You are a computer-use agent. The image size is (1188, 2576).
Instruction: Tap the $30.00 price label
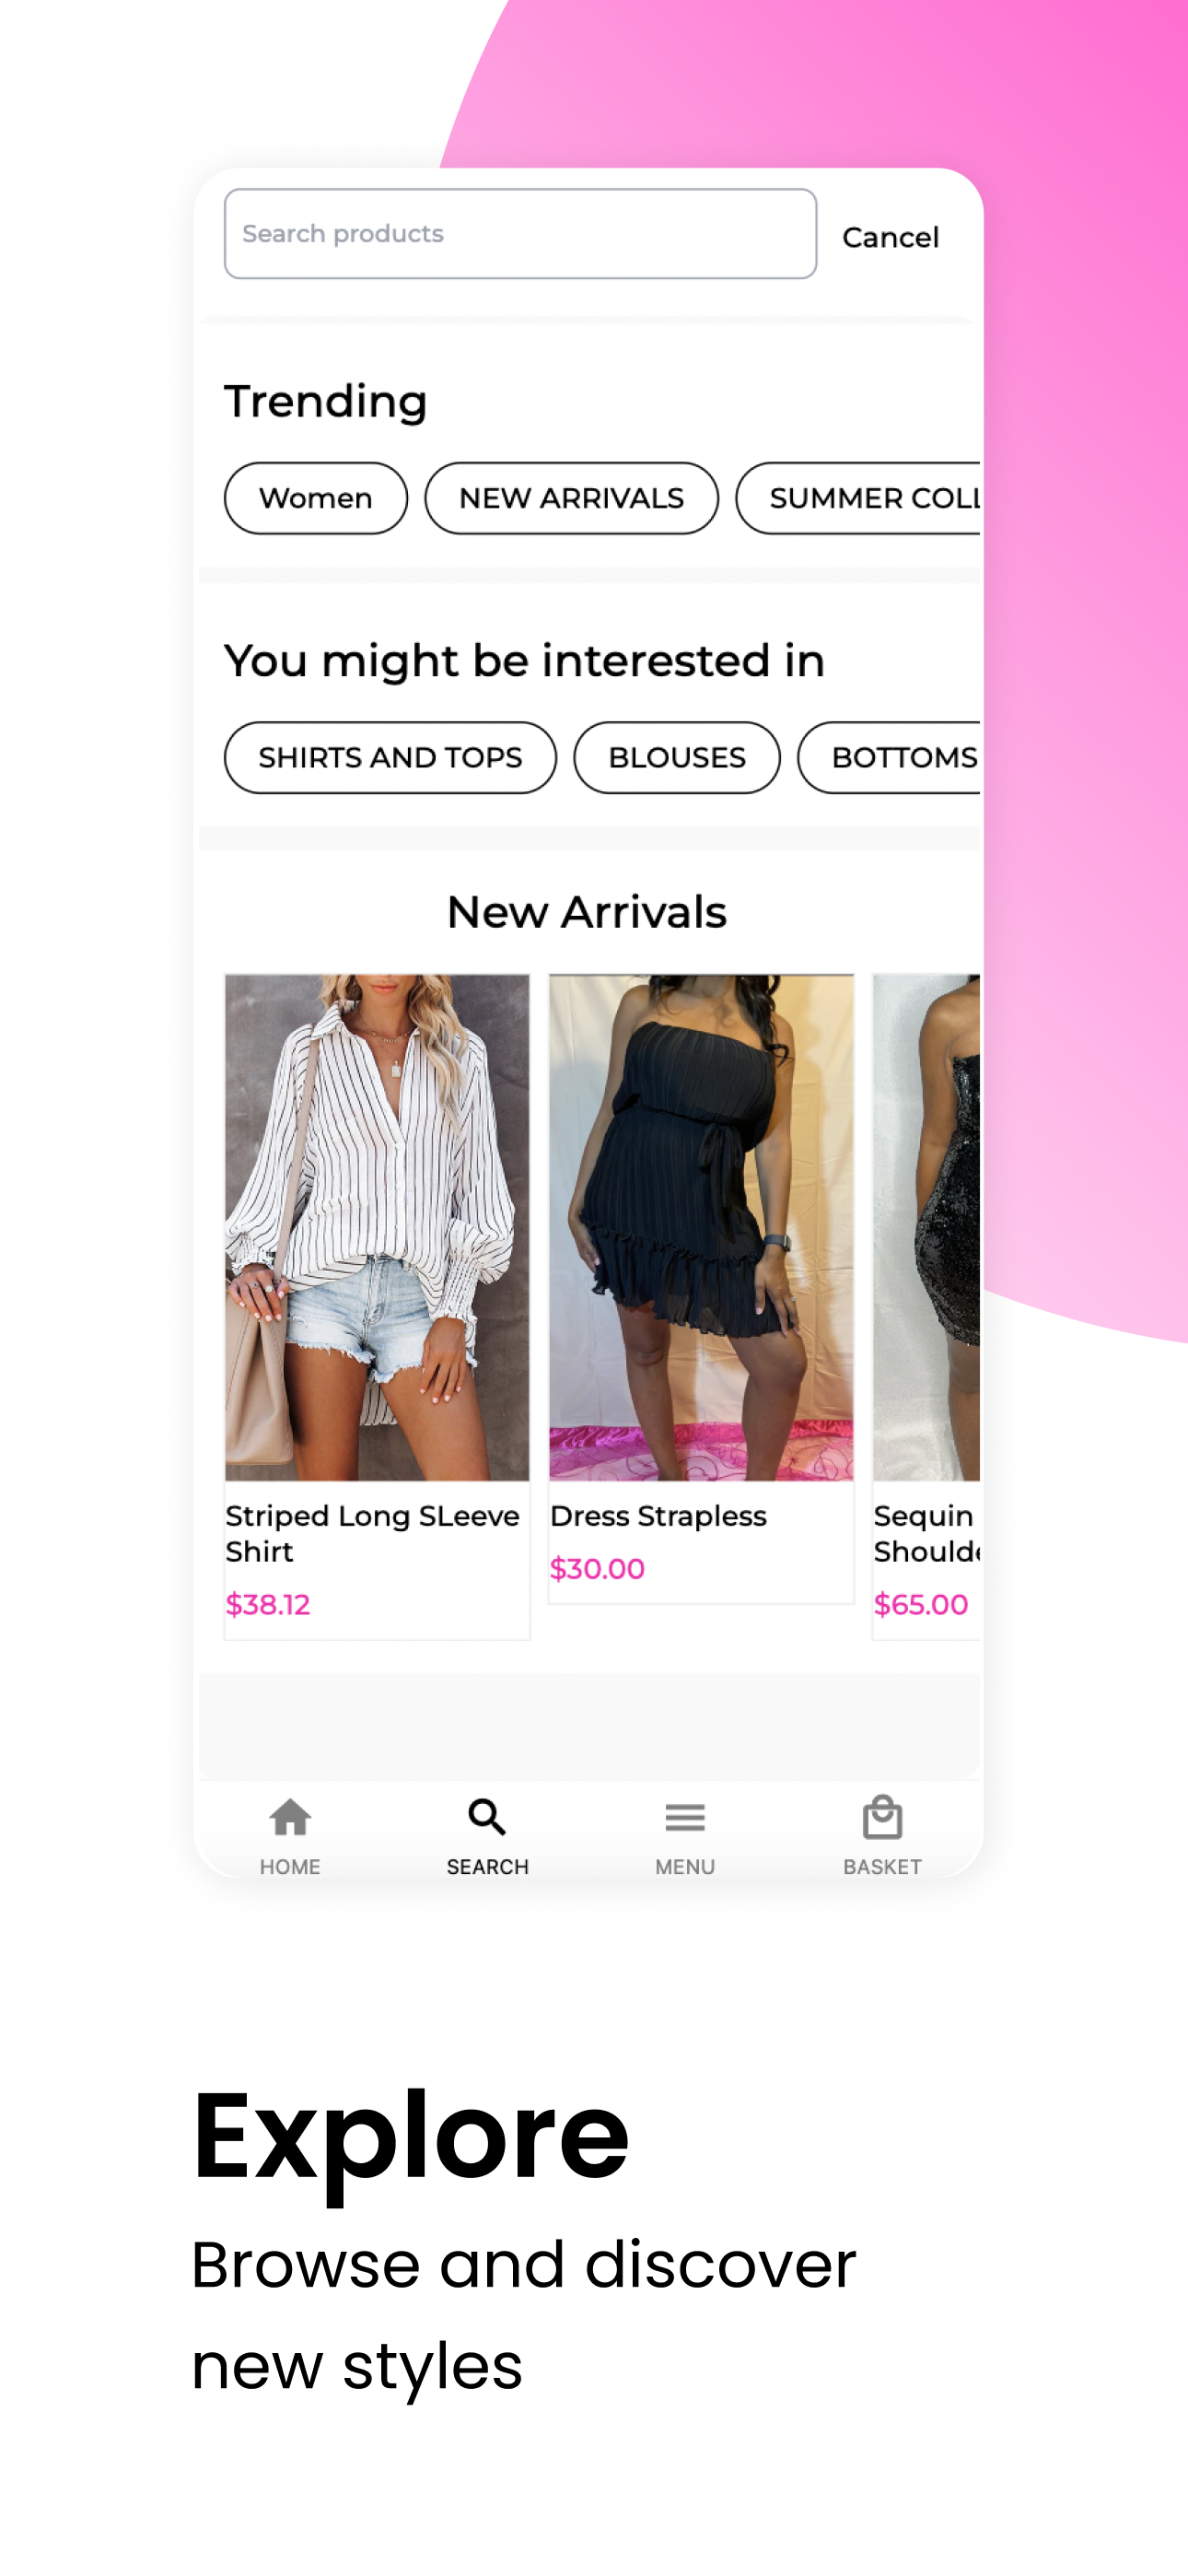point(597,1568)
